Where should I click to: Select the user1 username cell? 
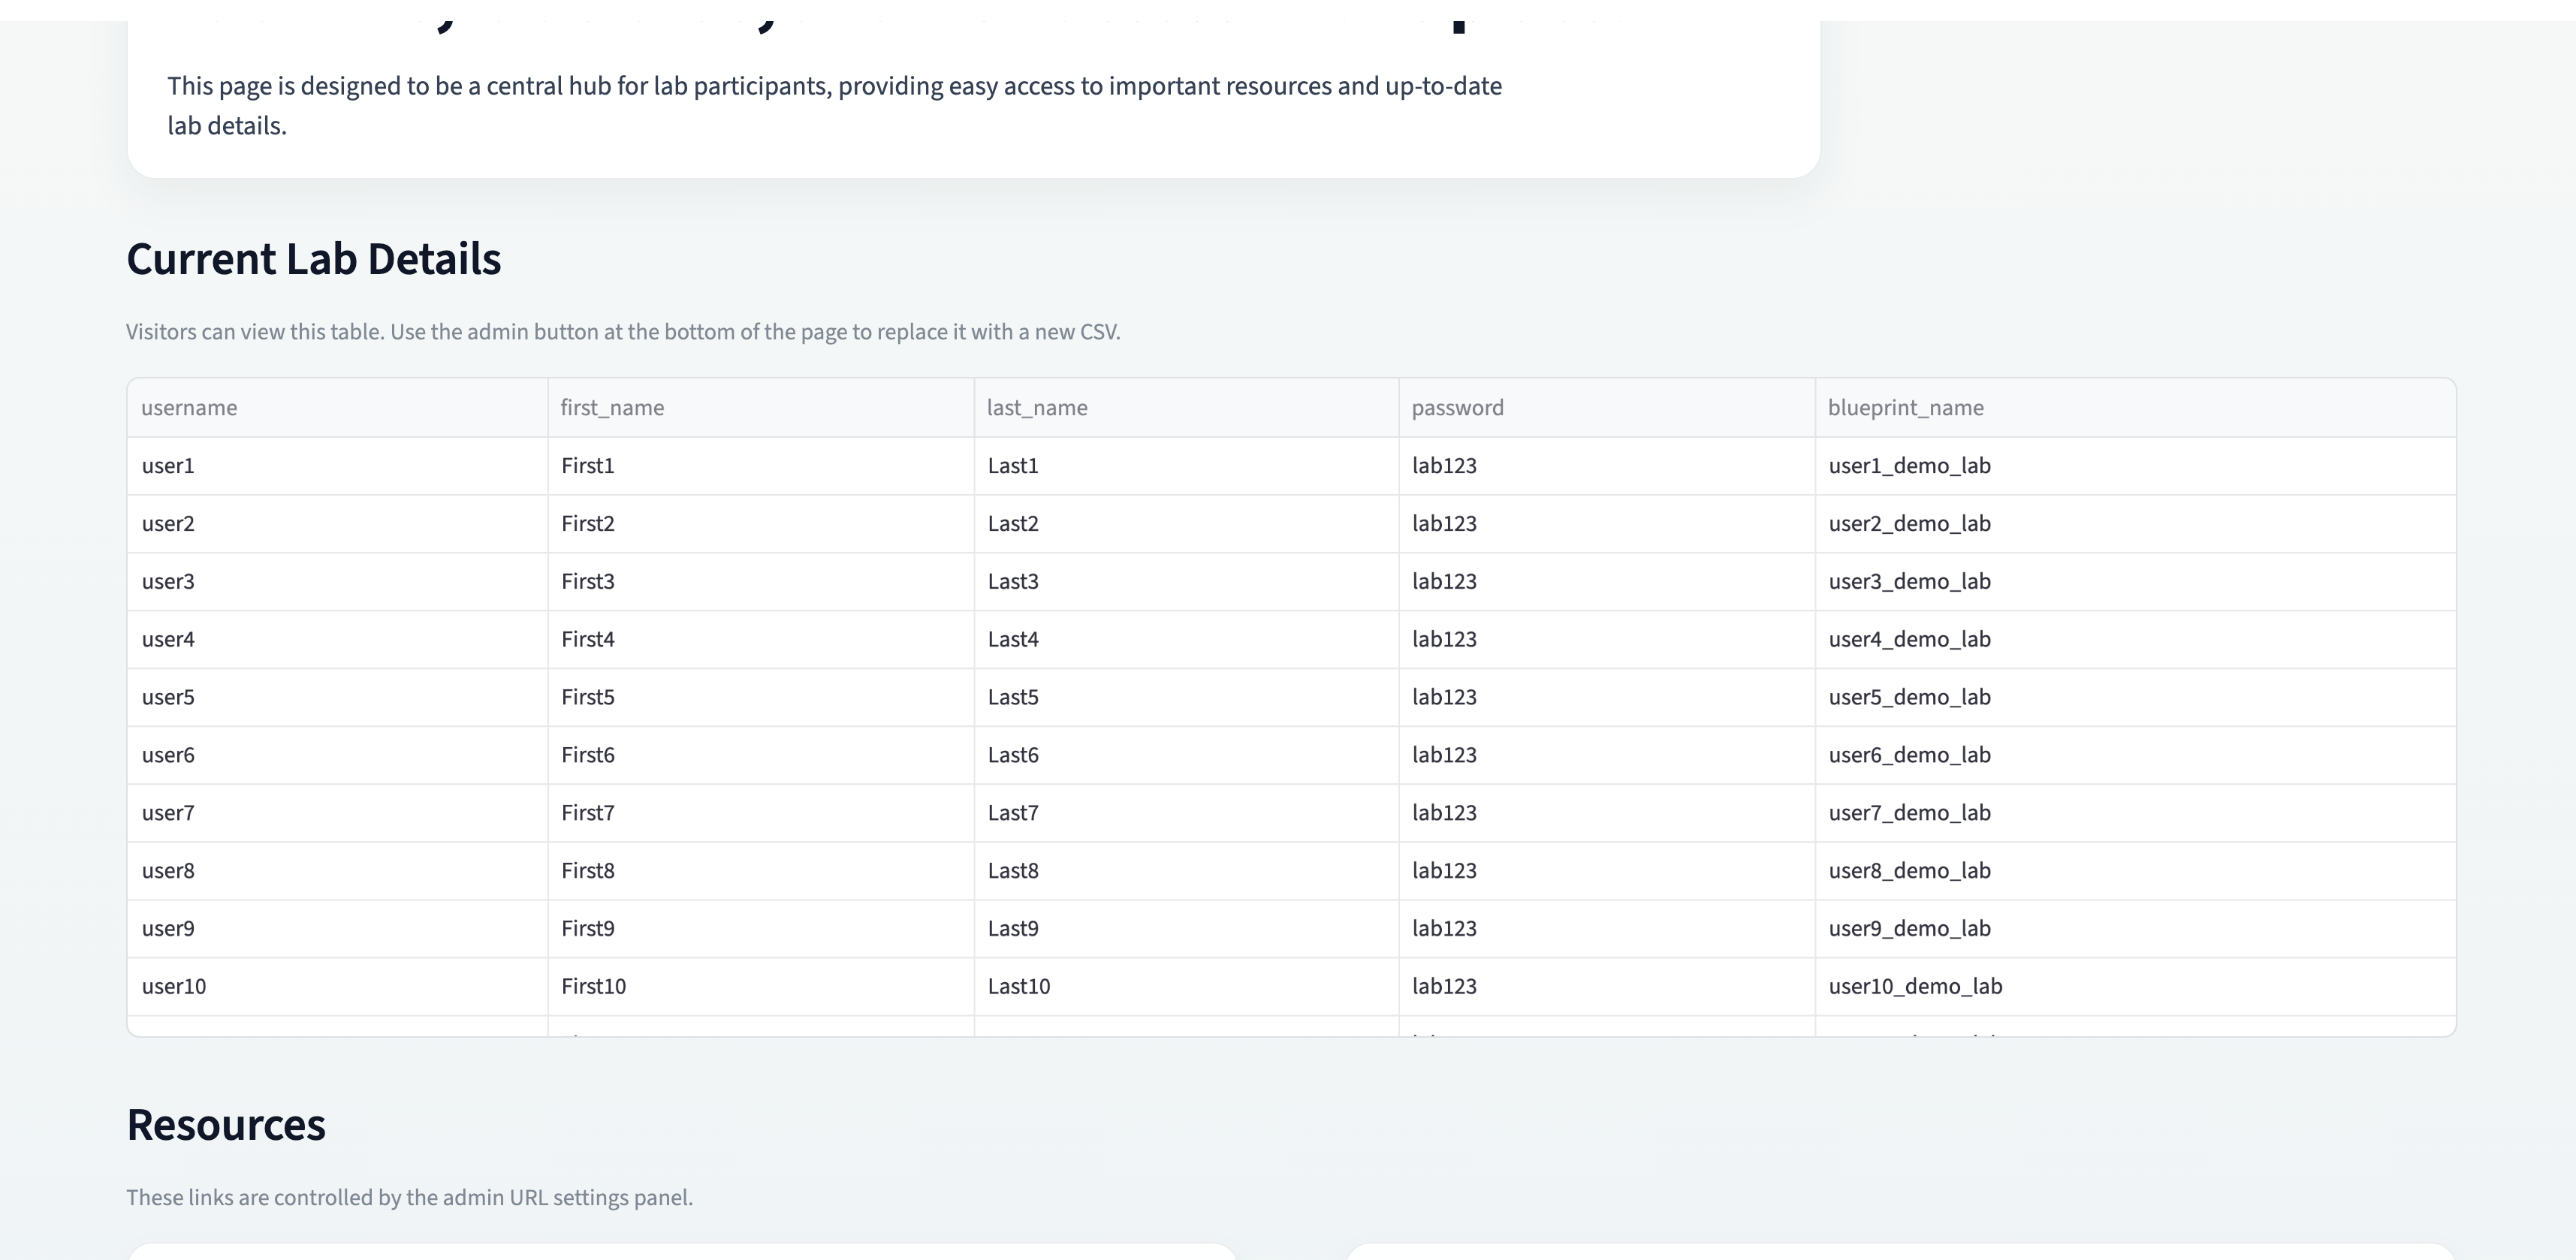click(x=337, y=466)
